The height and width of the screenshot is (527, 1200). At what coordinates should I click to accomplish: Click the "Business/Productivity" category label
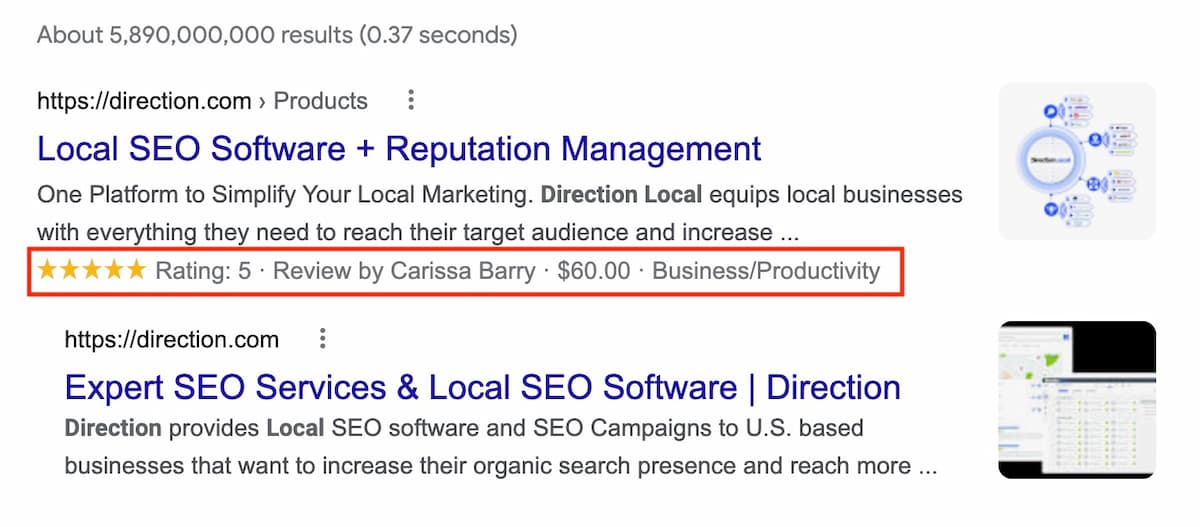(766, 271)
